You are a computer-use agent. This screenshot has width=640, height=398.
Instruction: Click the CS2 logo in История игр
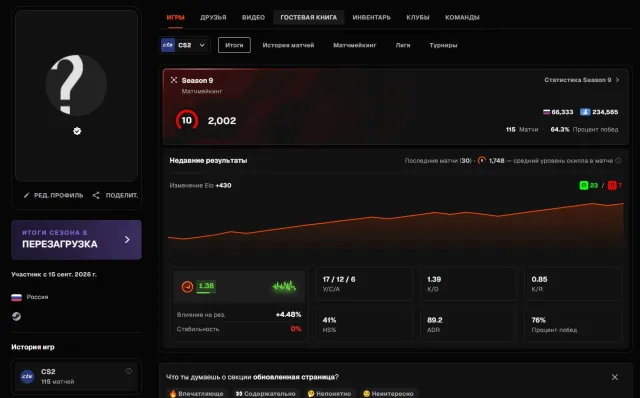27,376
